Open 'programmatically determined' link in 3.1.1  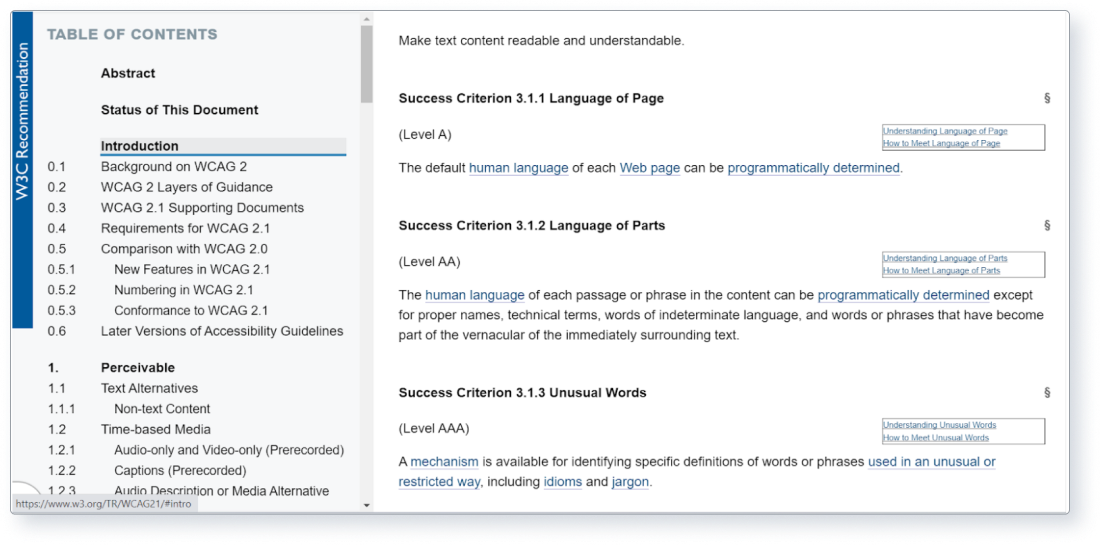(813, 168)
